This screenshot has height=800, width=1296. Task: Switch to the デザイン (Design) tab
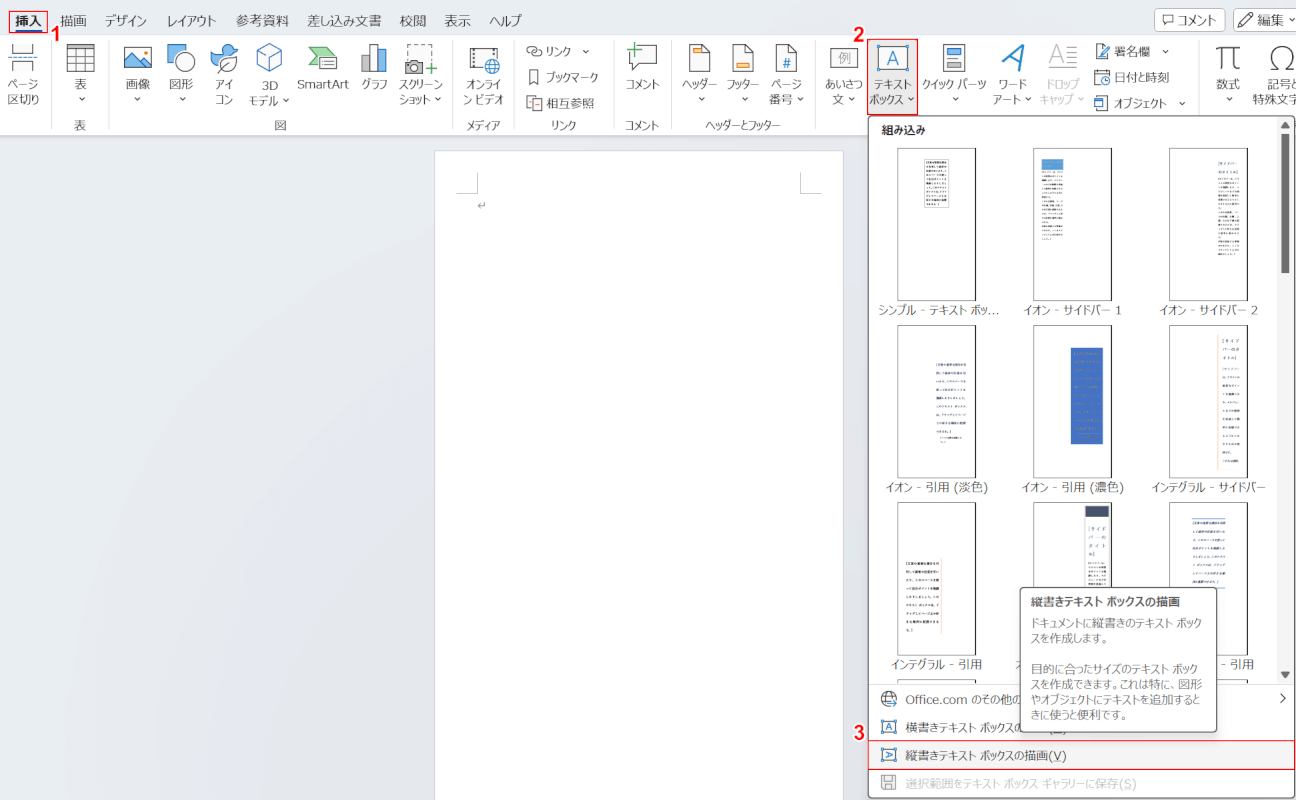coord(126,20)
